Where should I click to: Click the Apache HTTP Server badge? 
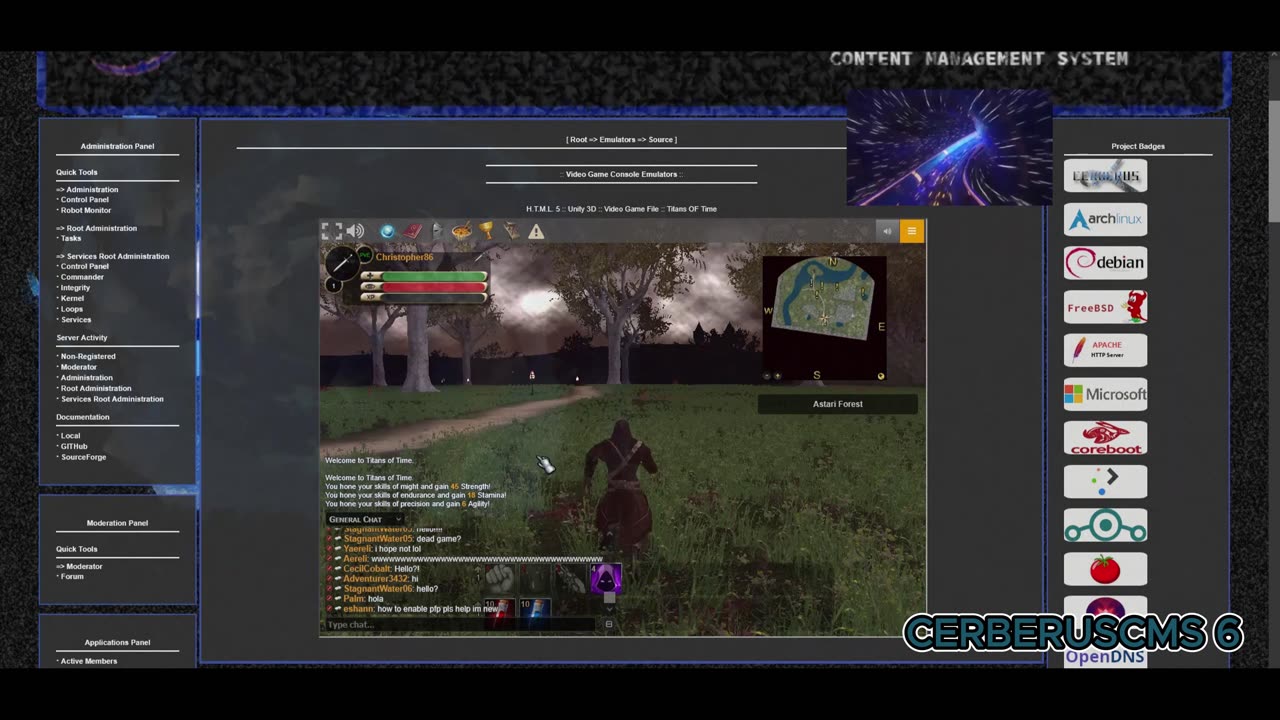point(1105,350)
